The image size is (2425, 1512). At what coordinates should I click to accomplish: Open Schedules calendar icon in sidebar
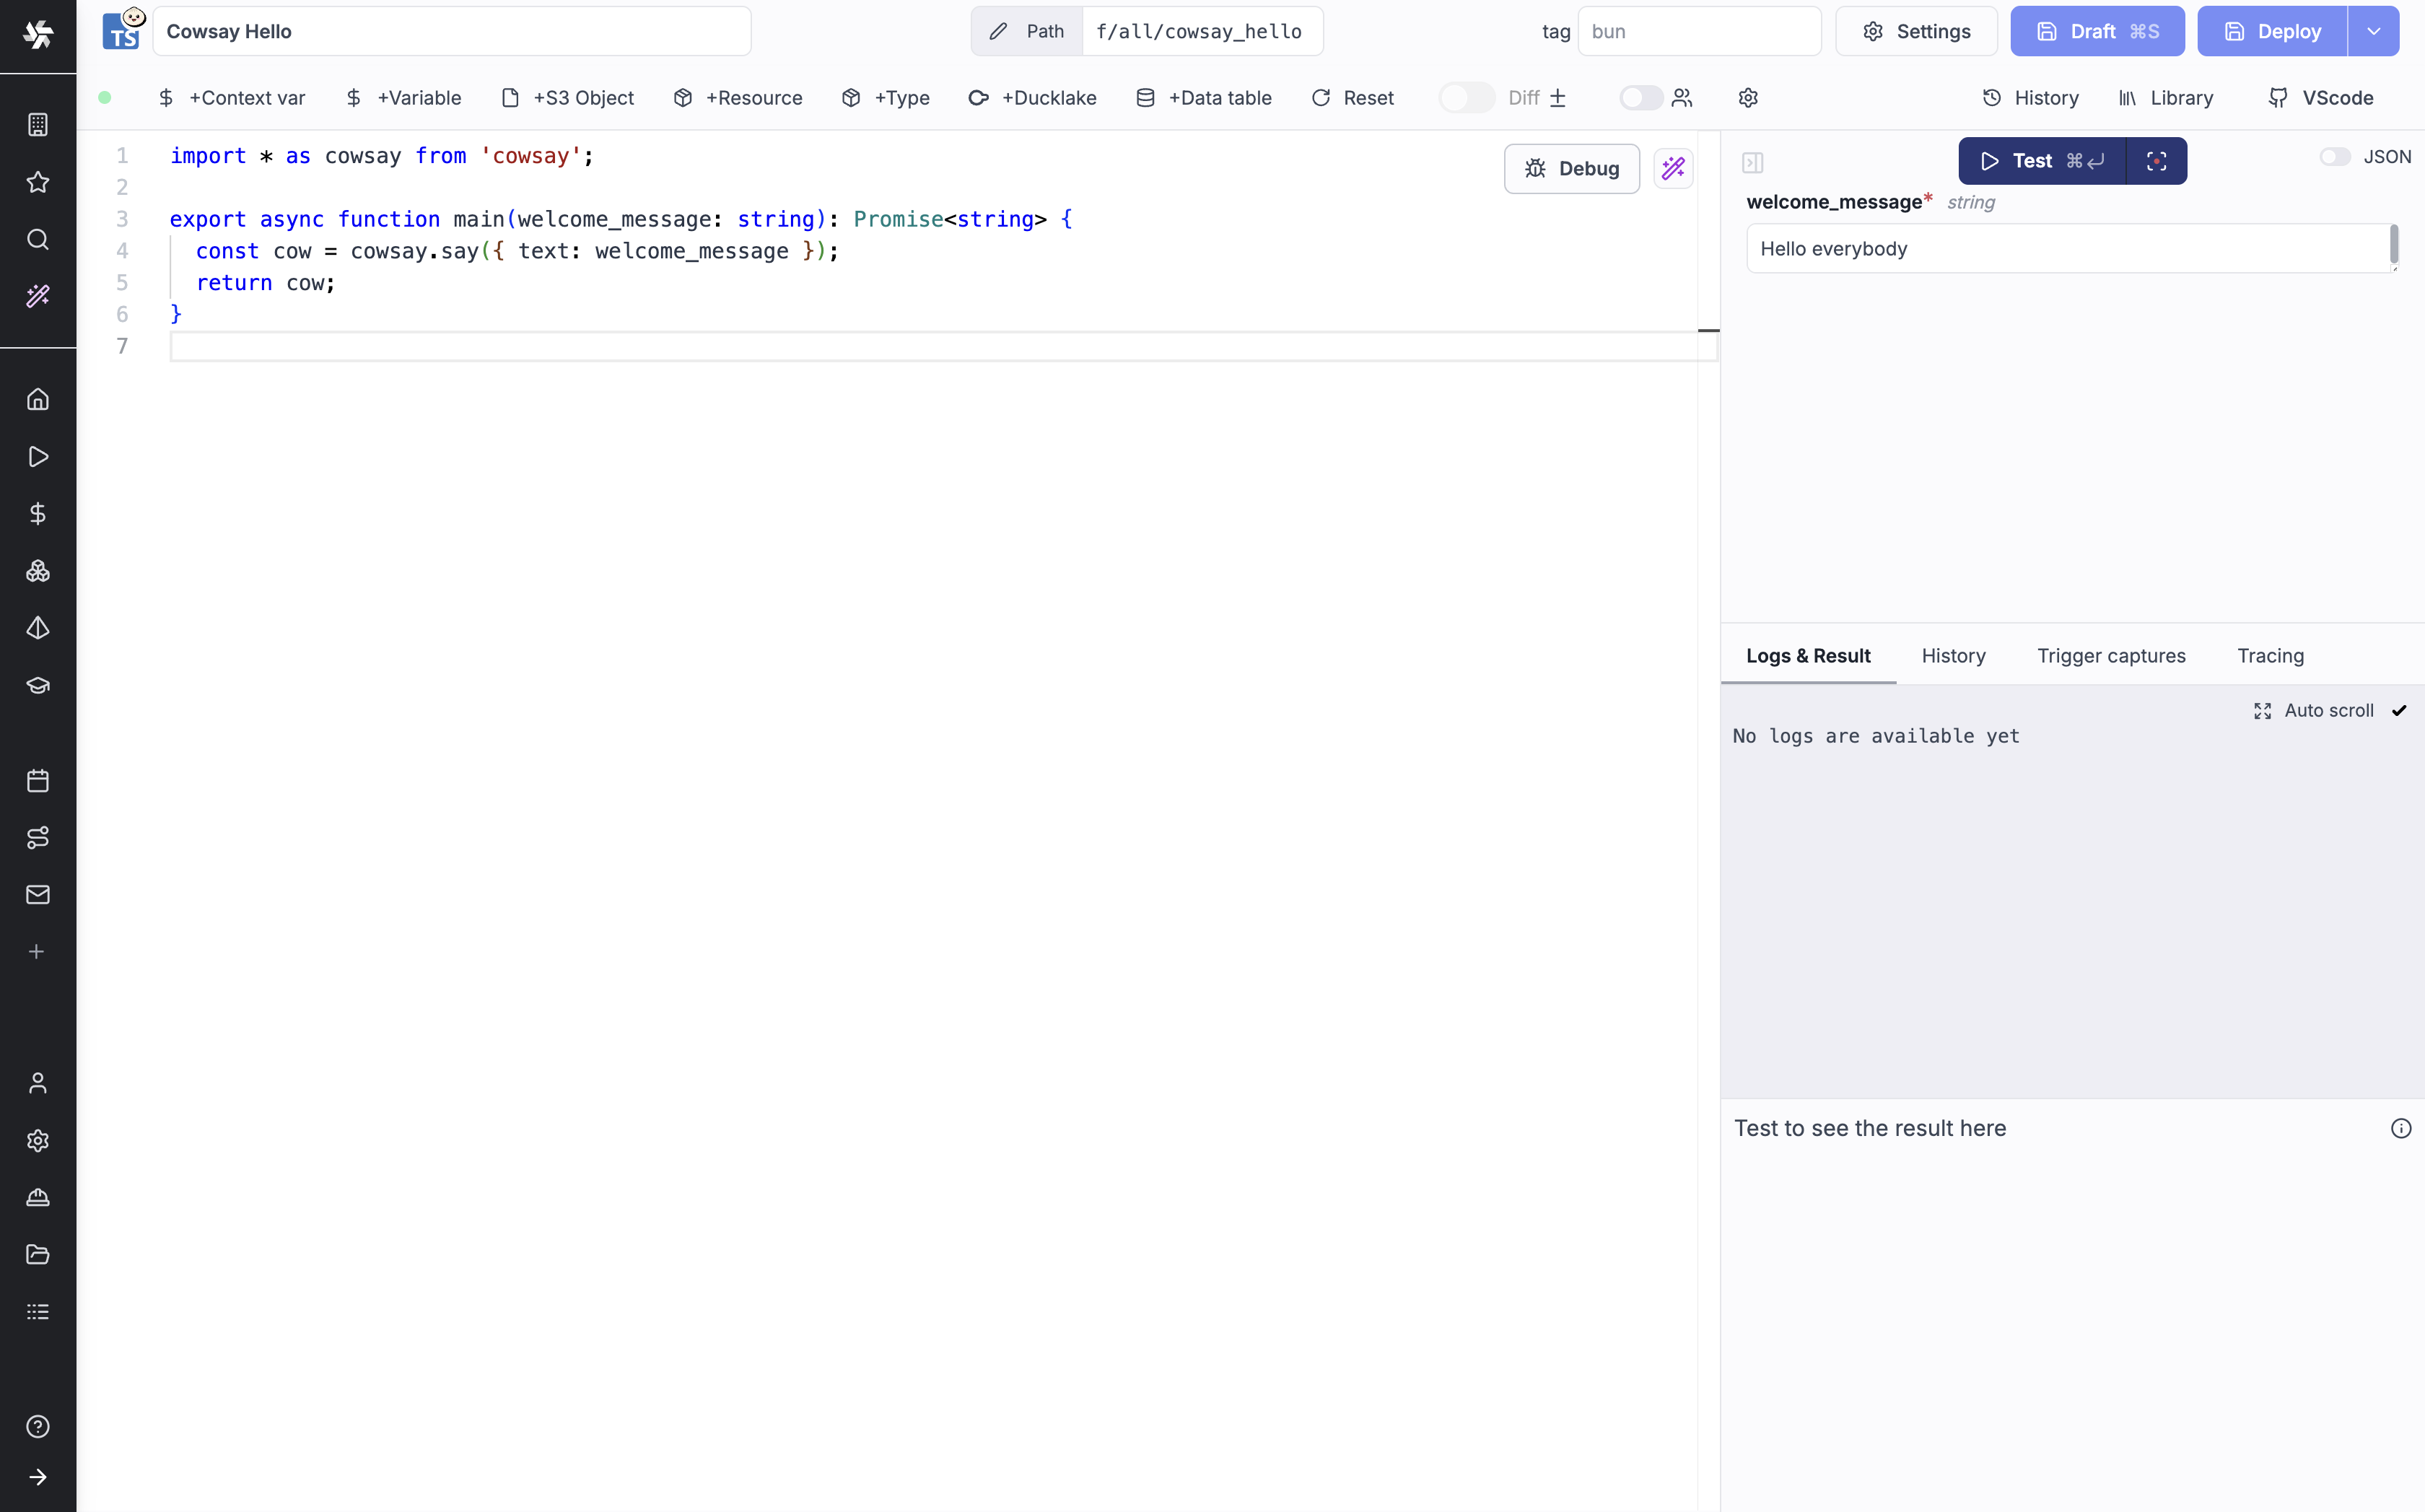(38, 780)
